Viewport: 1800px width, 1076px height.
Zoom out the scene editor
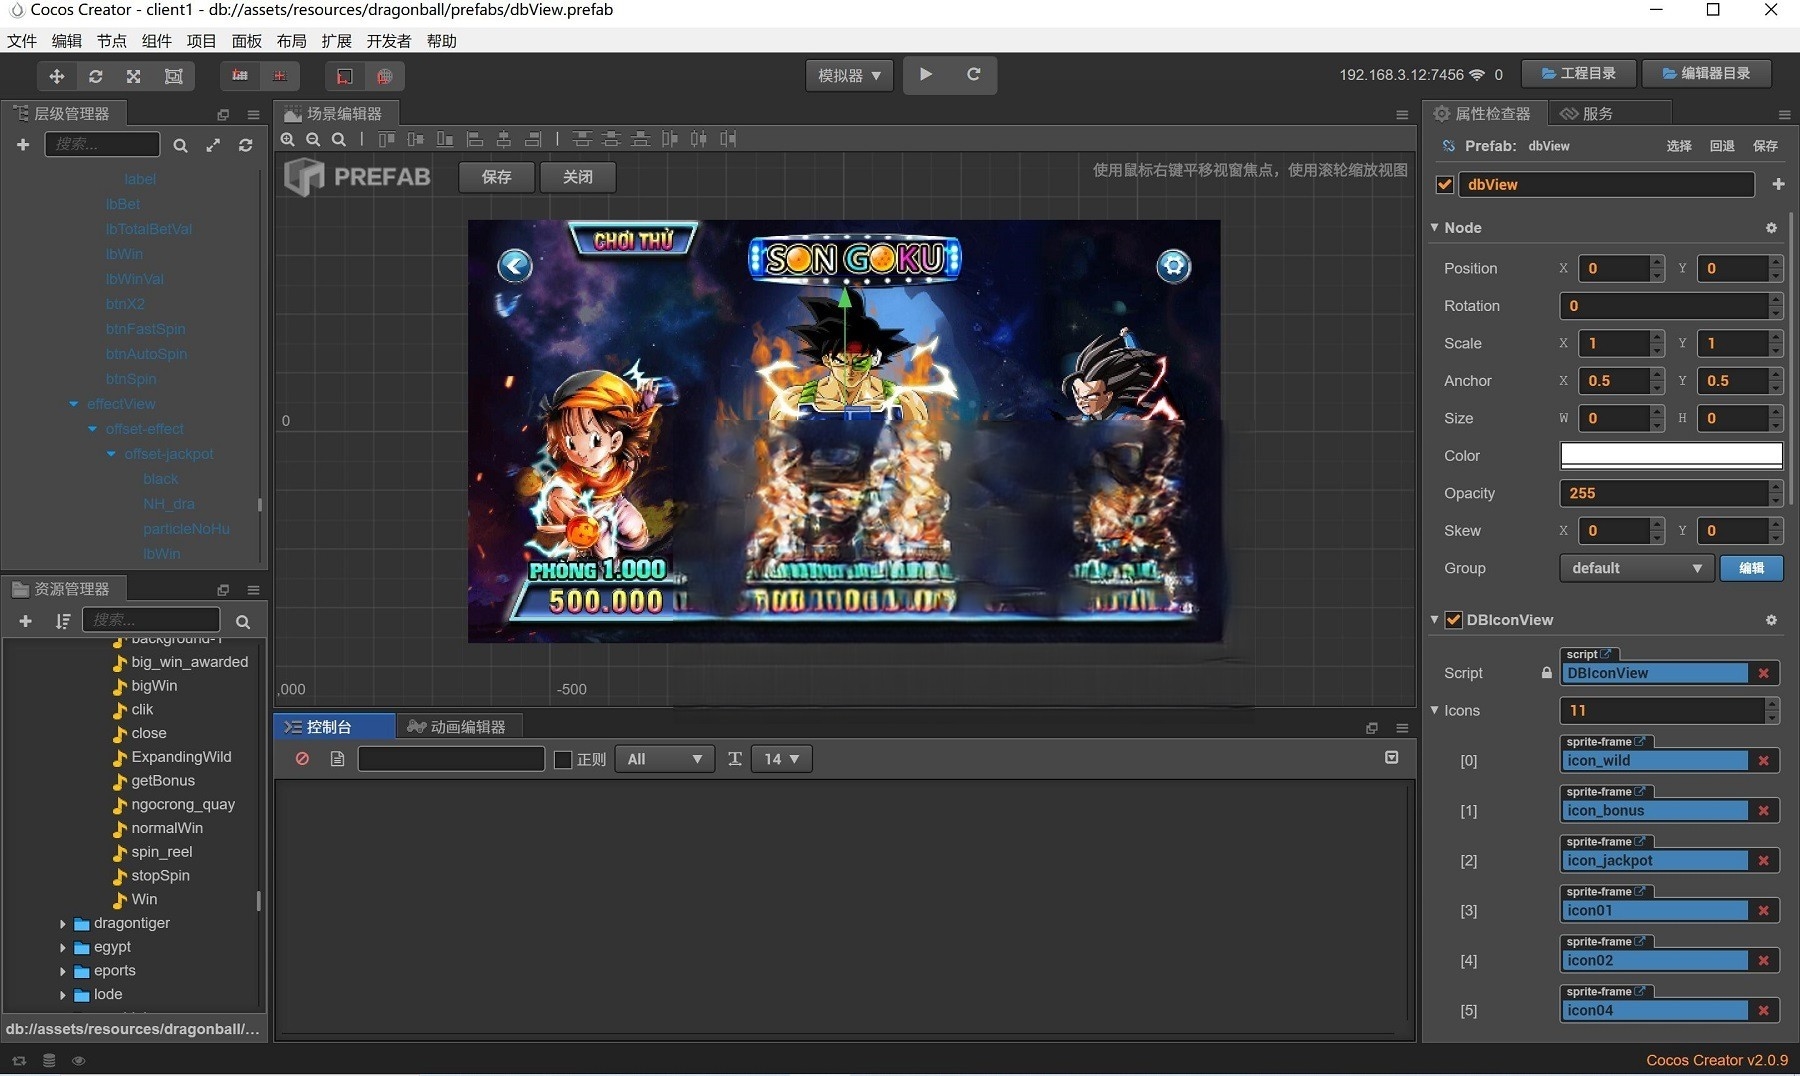click(313, 139)
